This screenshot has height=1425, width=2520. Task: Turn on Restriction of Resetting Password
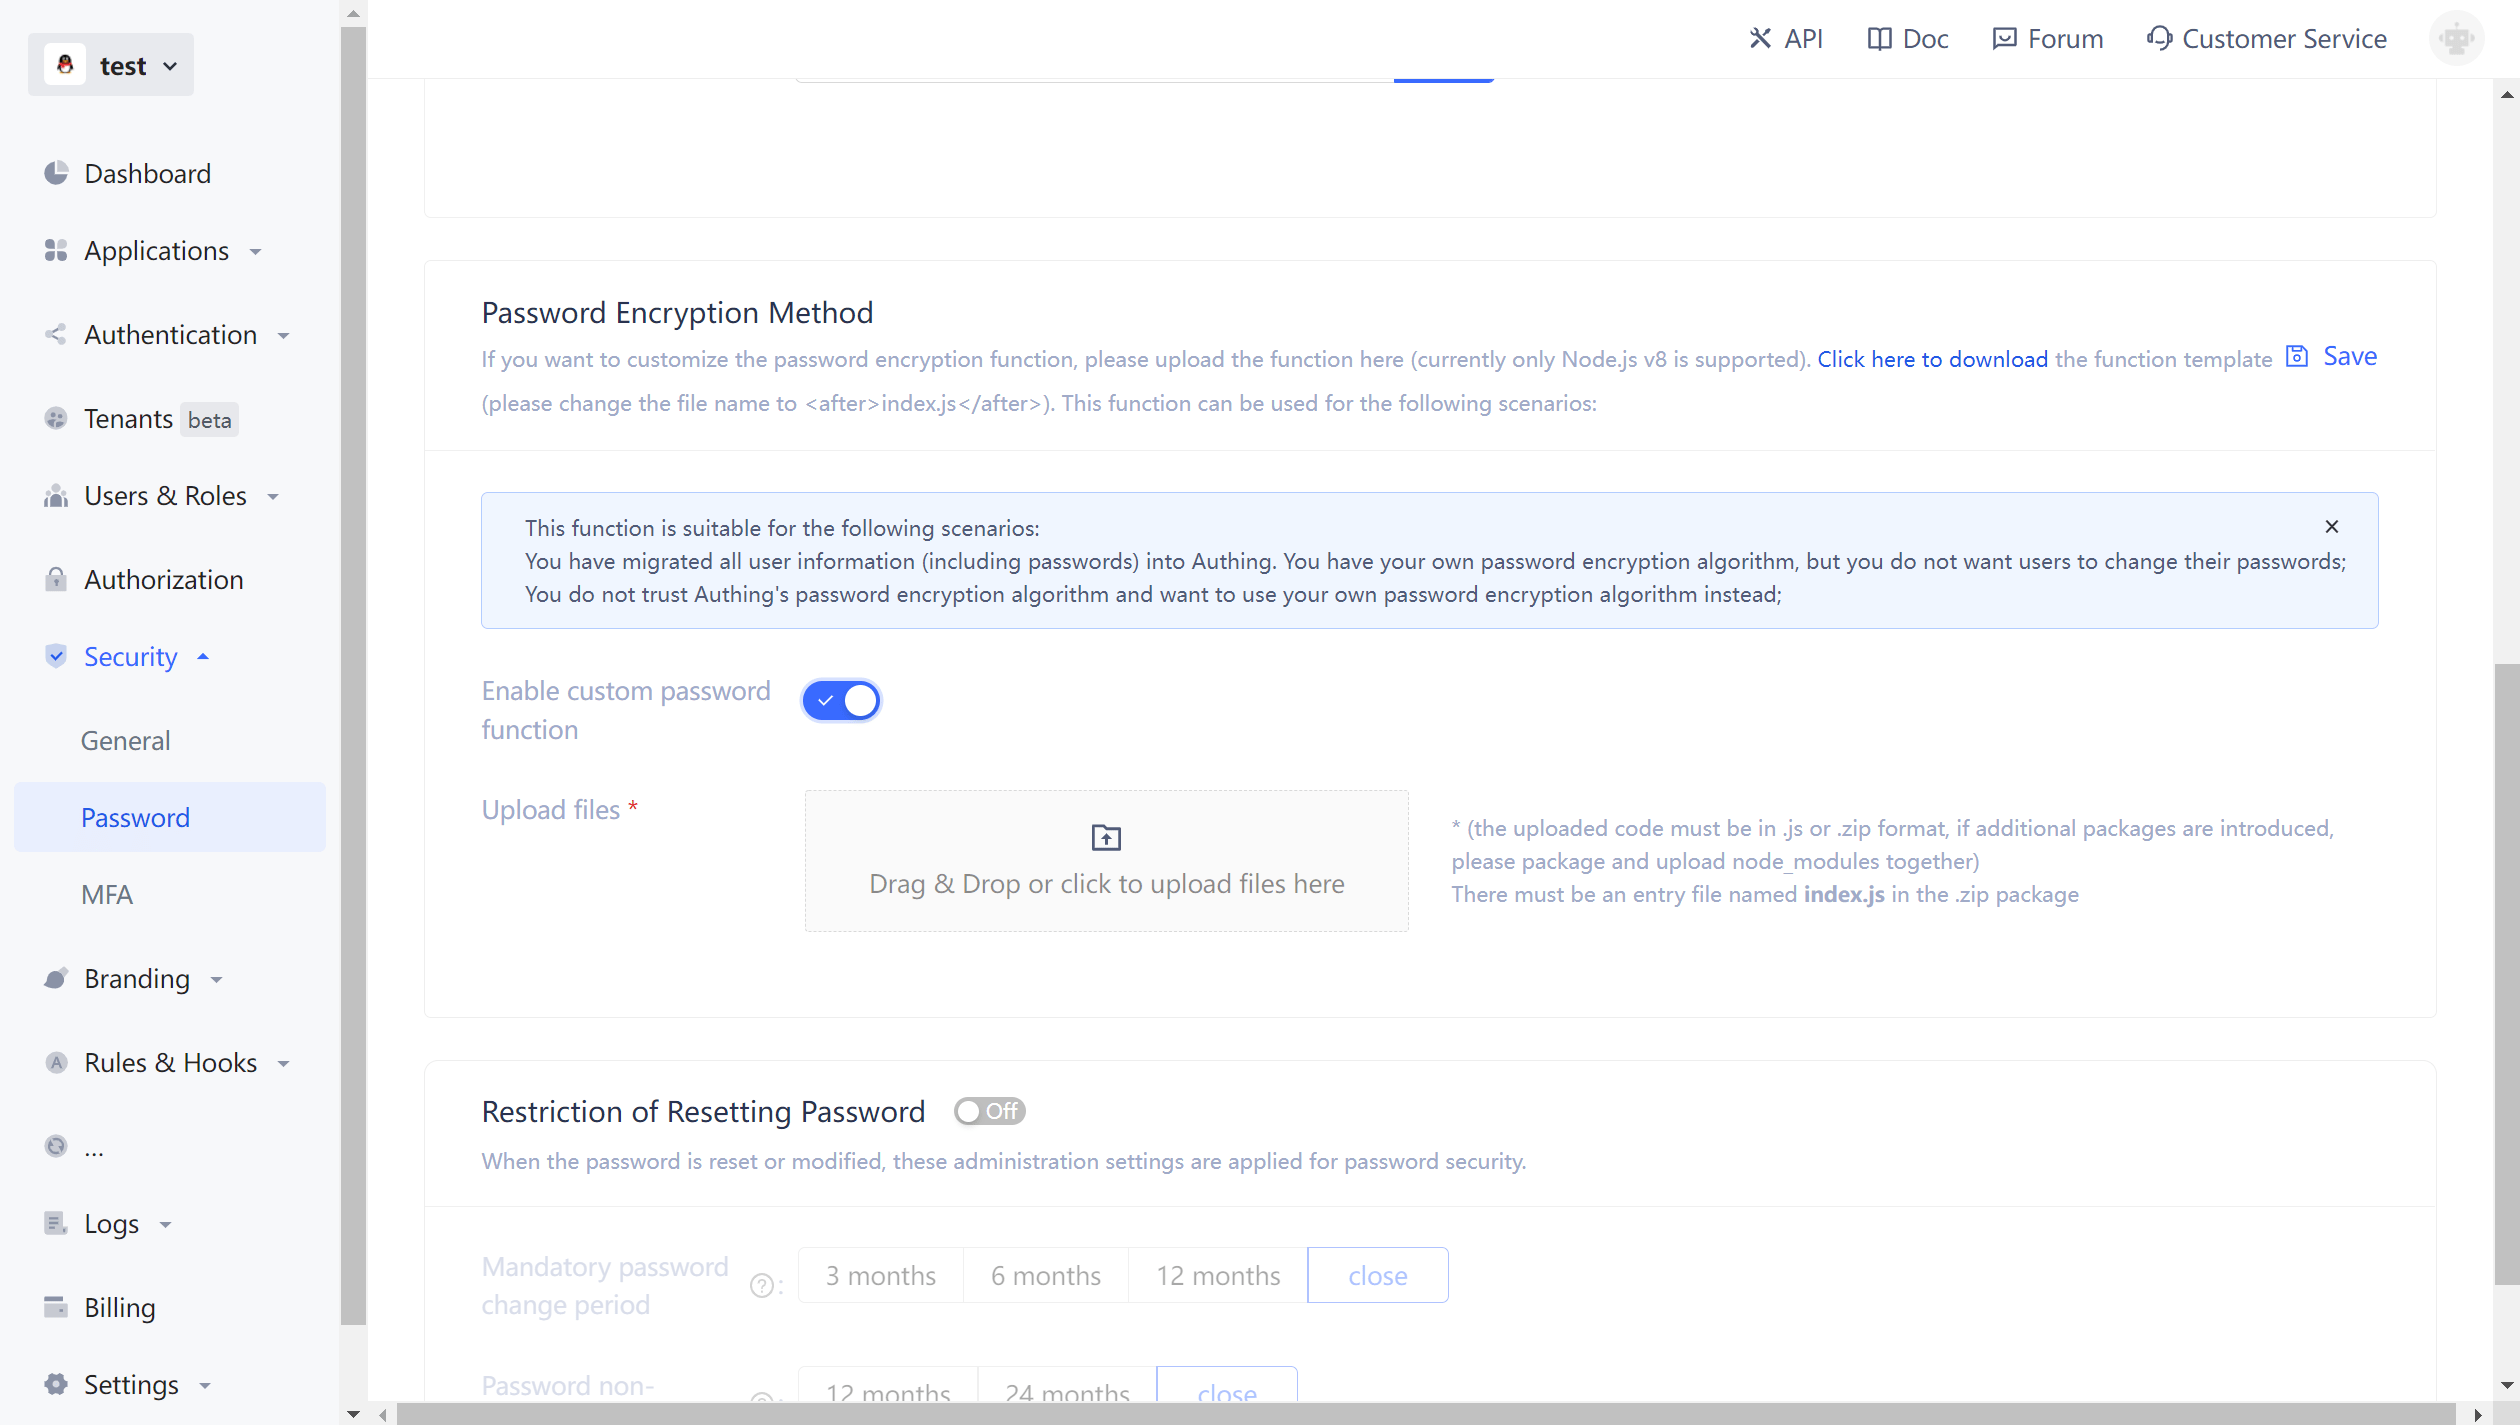point(989,1111)
